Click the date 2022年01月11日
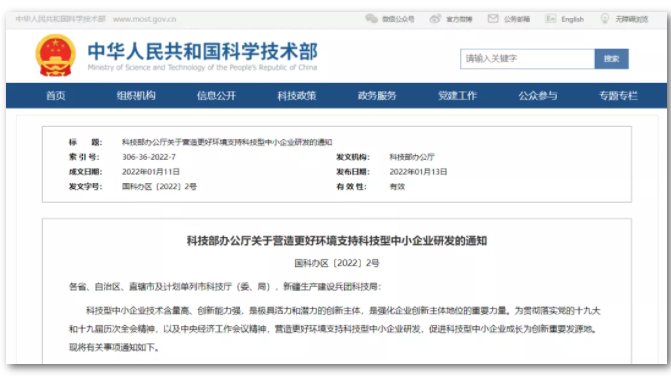 [151, 172]
